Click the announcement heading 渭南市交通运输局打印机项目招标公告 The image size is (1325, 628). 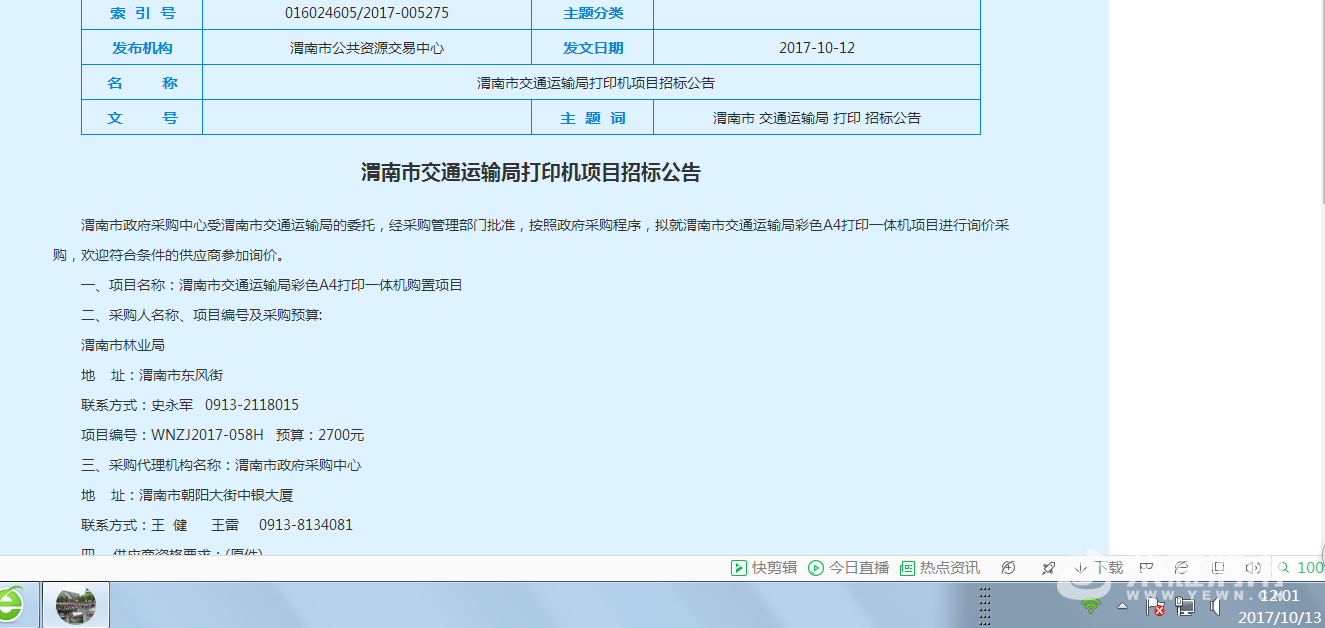pyautogui.click(x=530, y=173)
